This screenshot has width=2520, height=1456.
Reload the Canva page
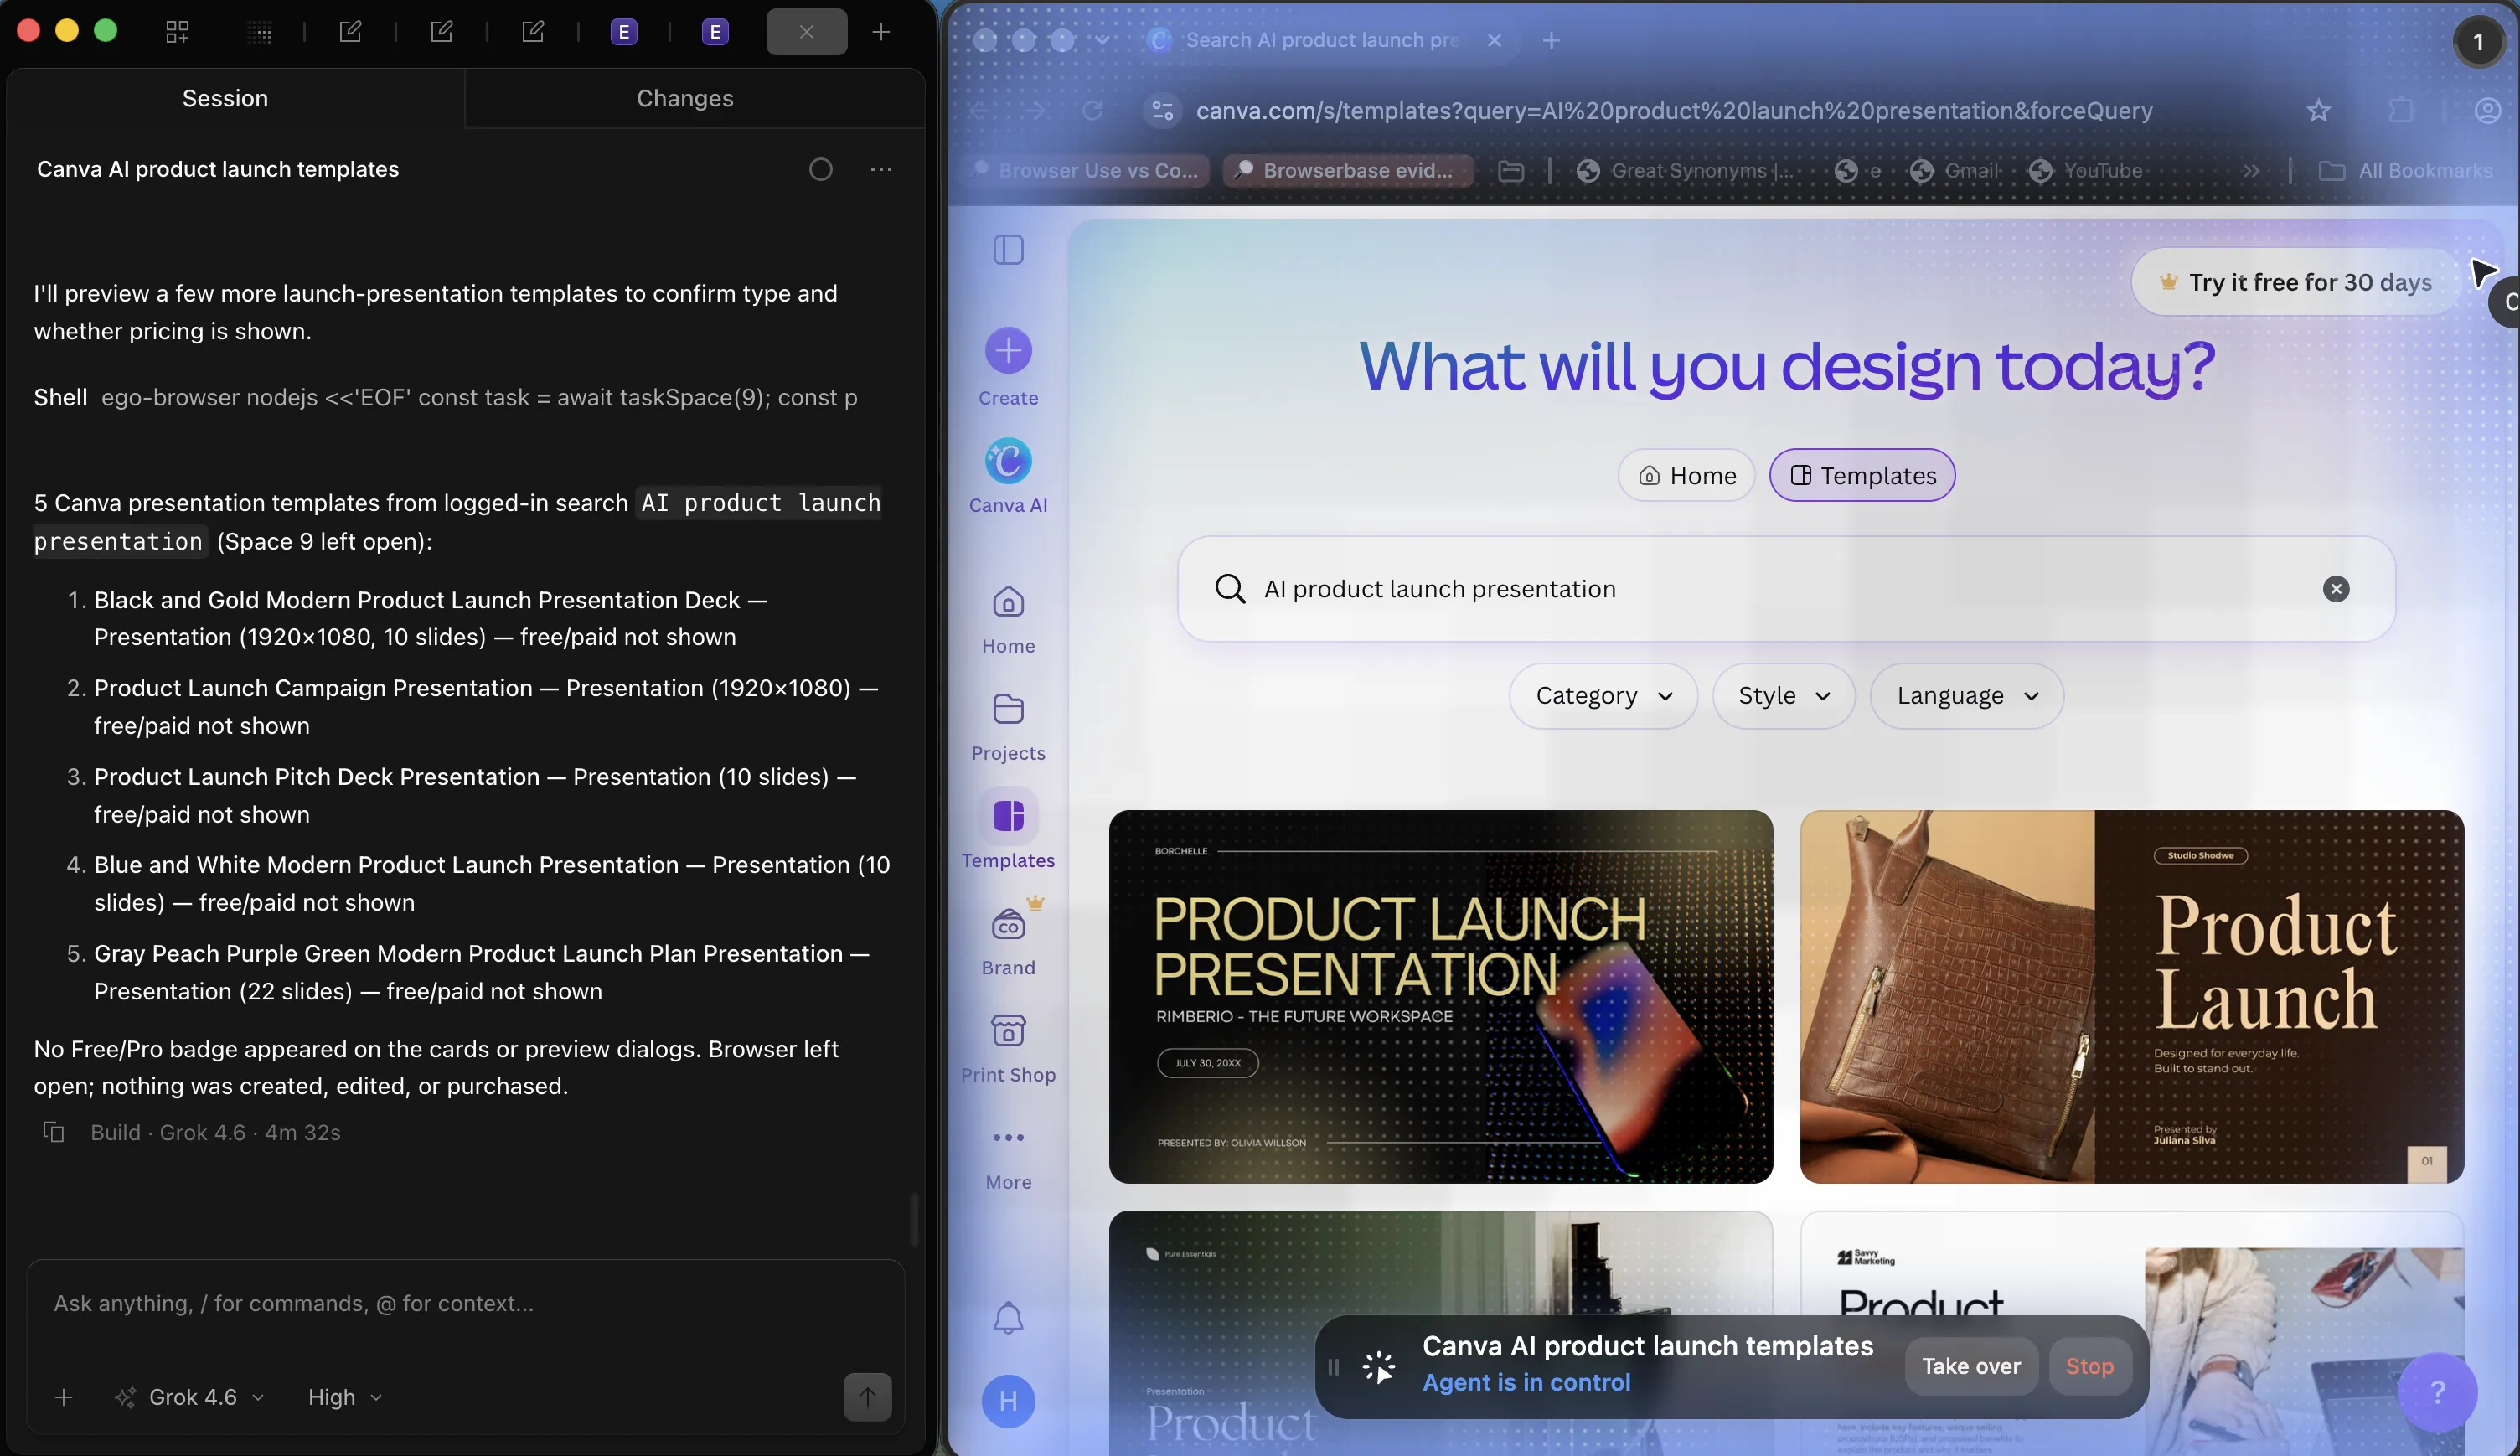pyautogui.click(x=1093, y=111)
